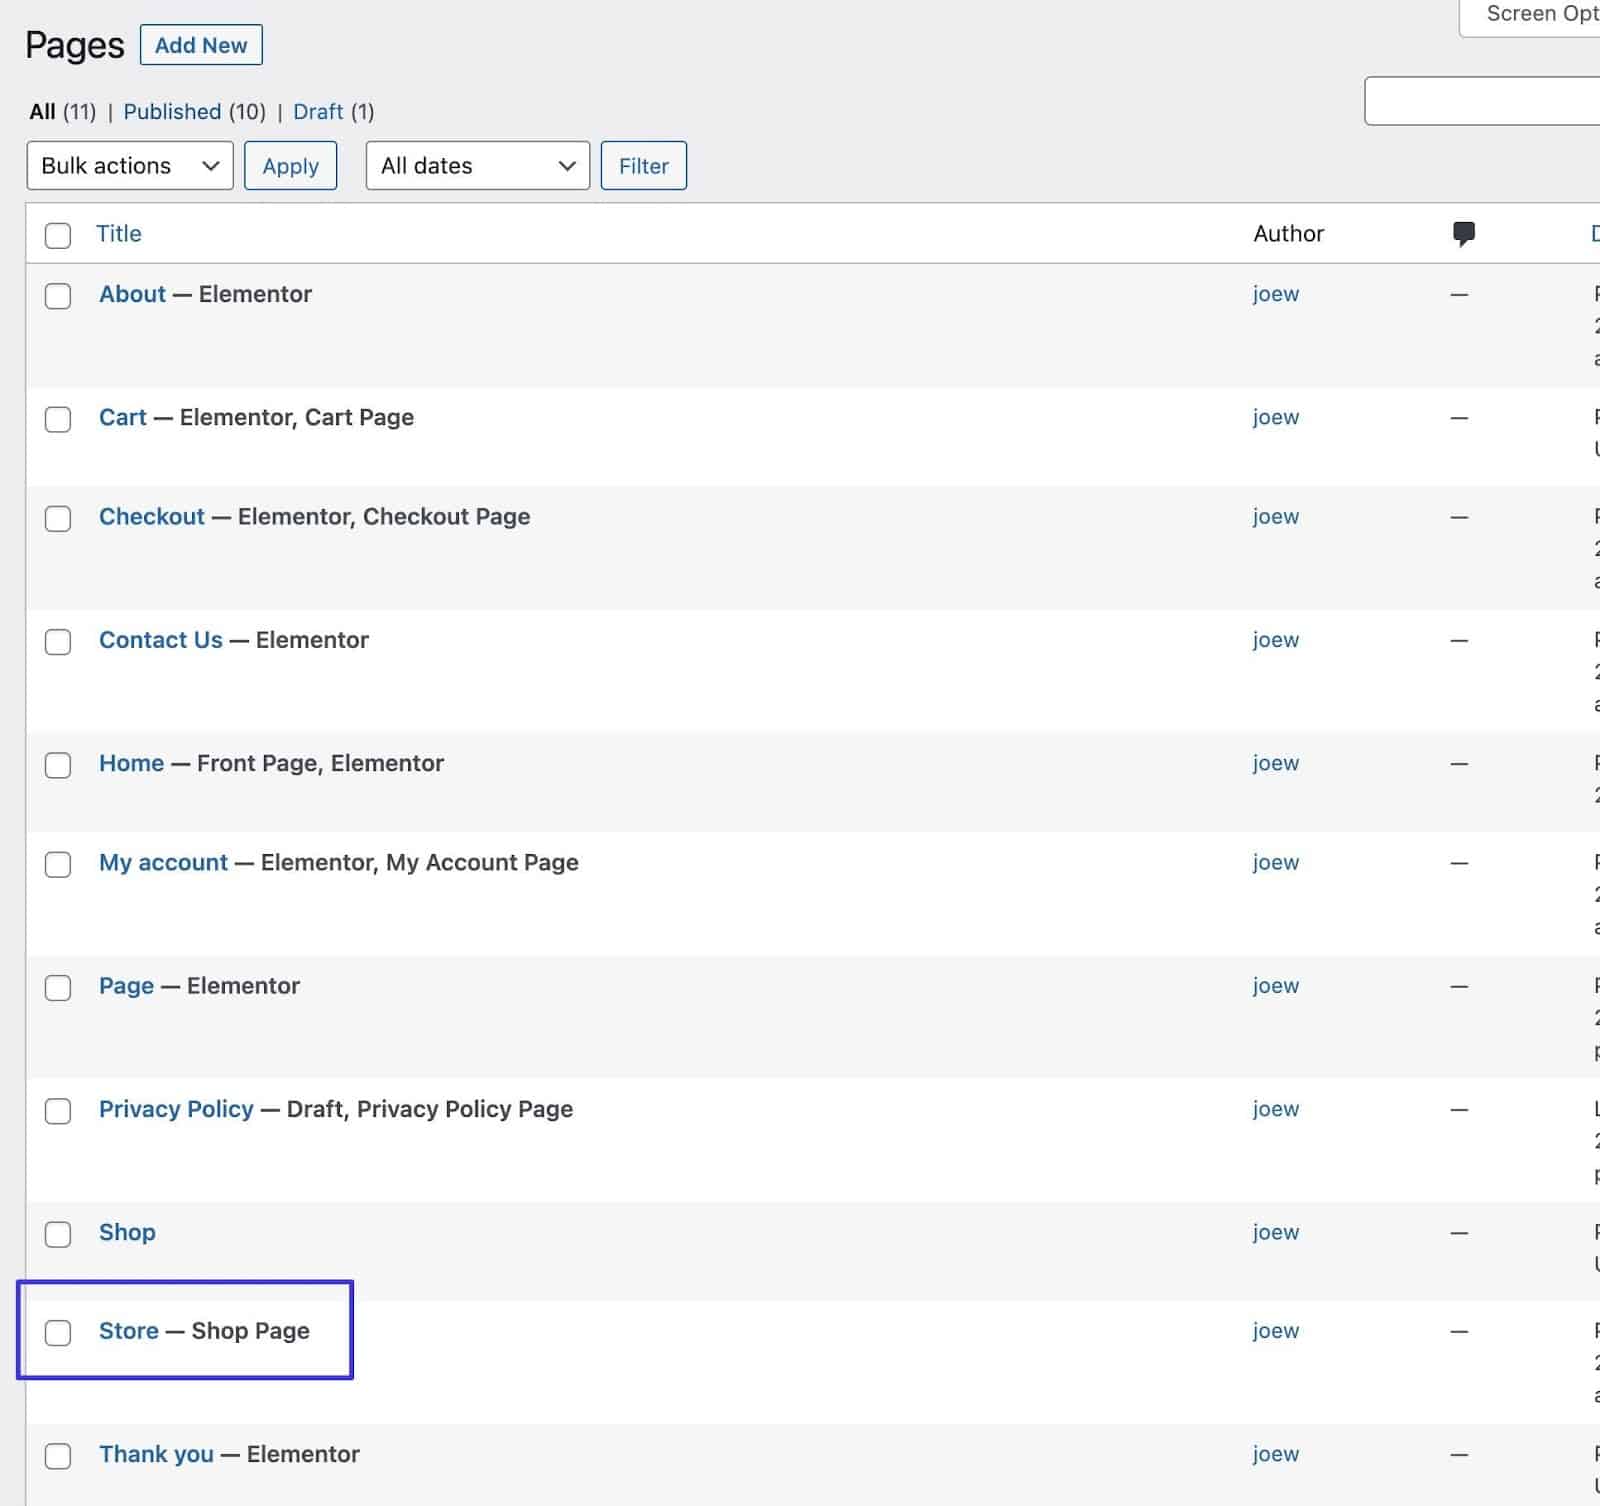Screen dimensions: 1600x1506
Task: Click author joew on the About row
Action: [x=1275, y=294]
